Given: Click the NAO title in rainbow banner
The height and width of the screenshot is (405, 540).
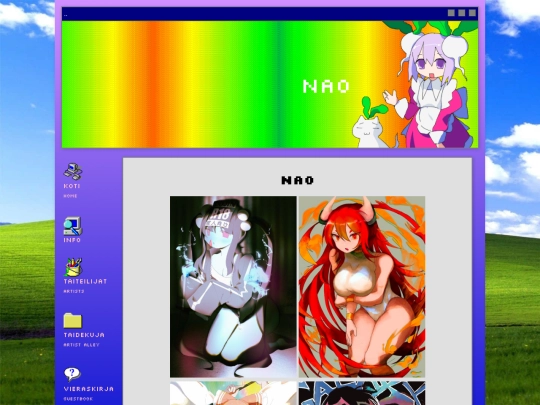Looking at the screenshot, I should 326,86.
